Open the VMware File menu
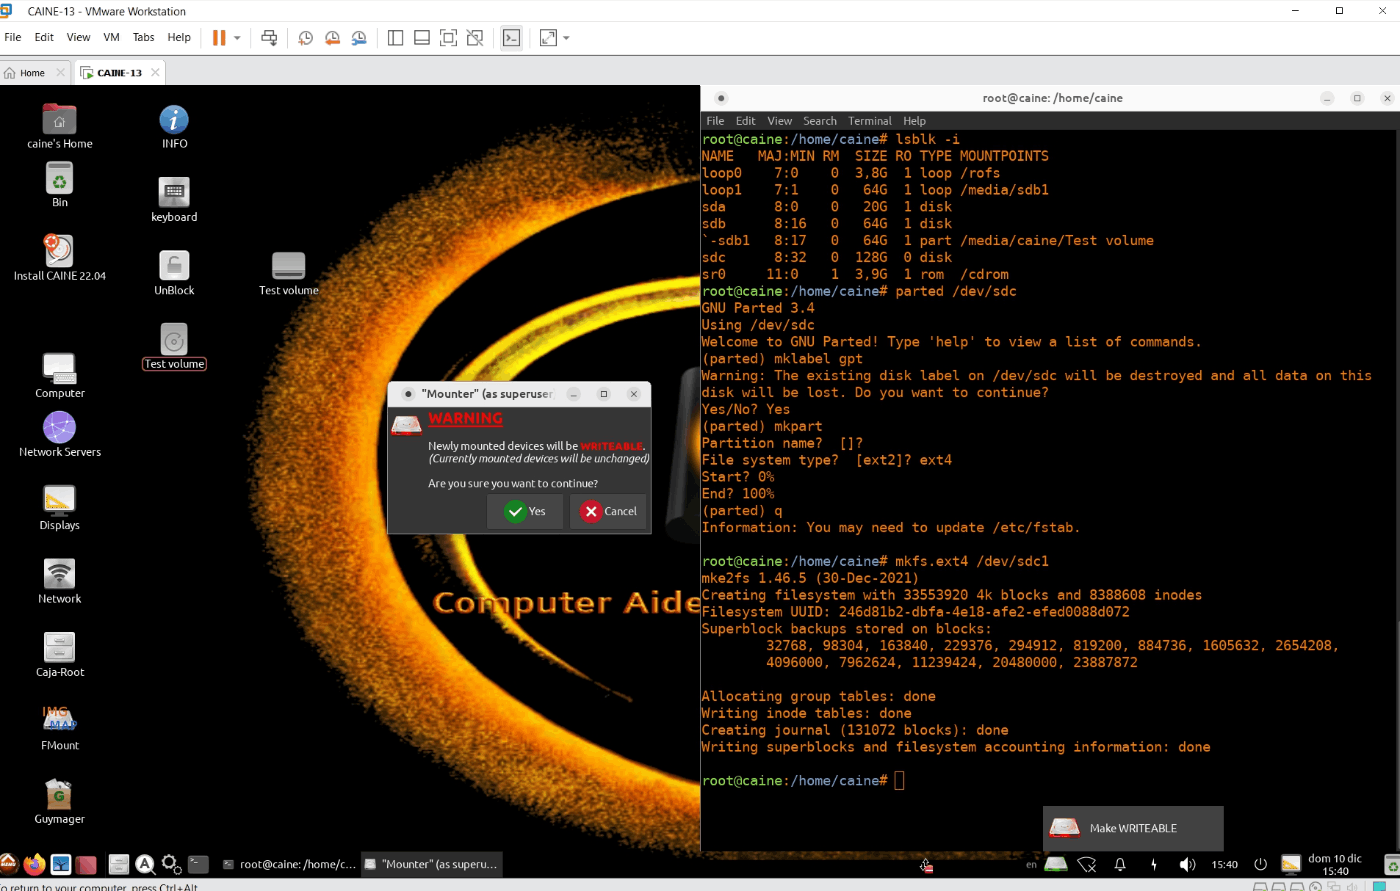Image resolution: width=1400 pixels, height=891 pixels. pos(13,38)
